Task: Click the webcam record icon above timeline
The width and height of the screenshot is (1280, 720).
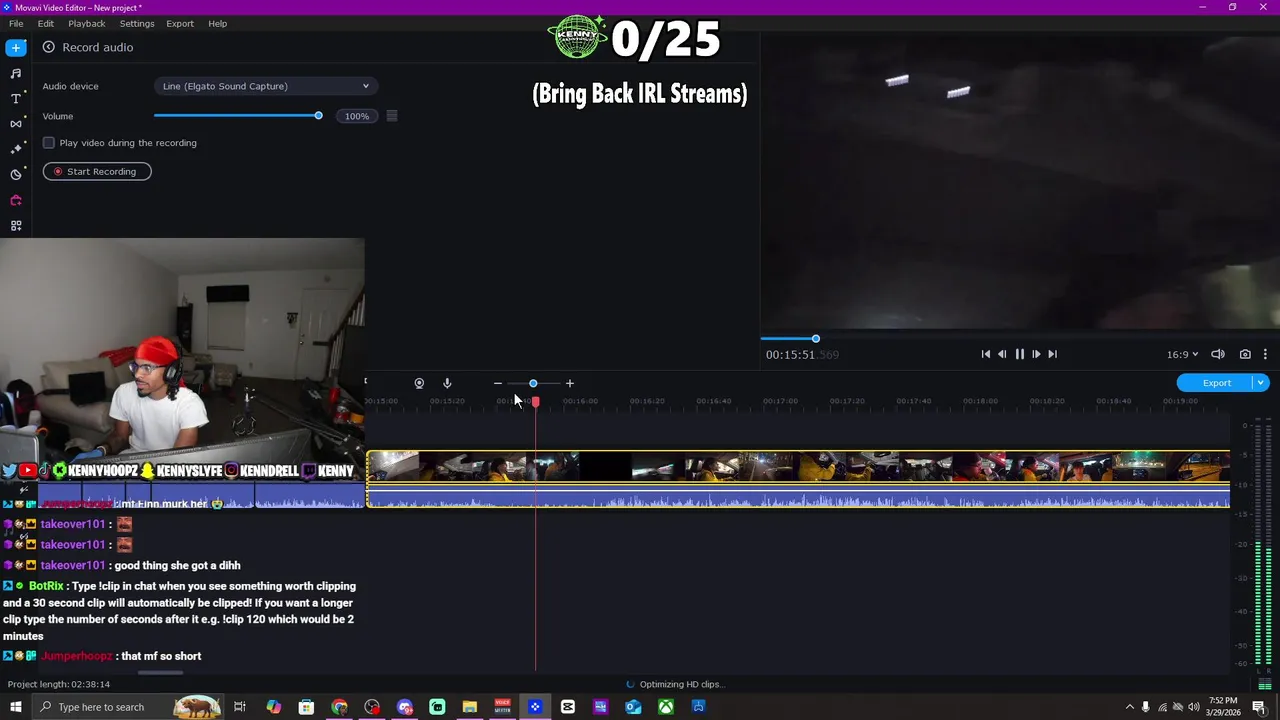Action: [419, 383]
